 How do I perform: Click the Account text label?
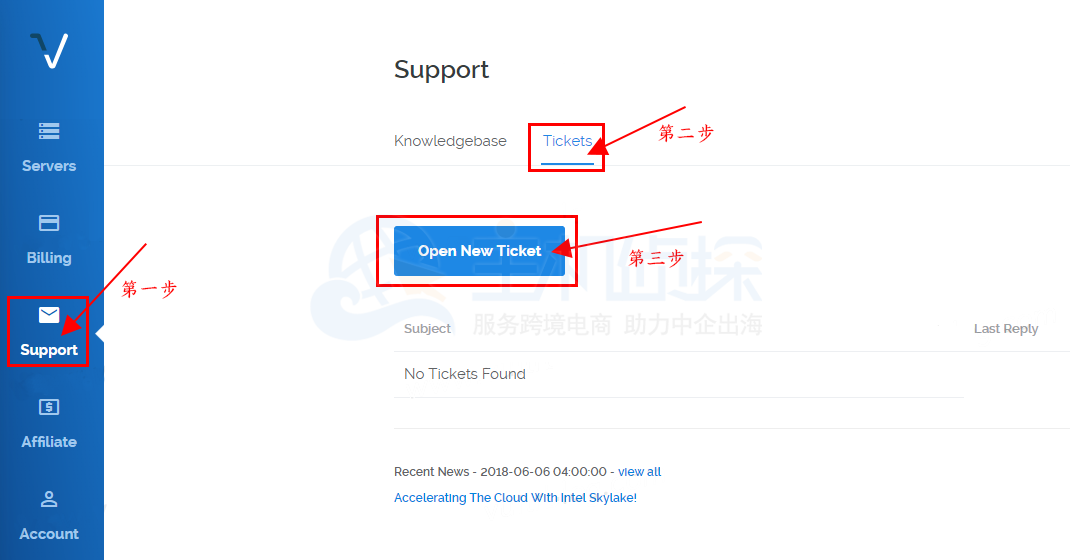(x=49, y=534)
